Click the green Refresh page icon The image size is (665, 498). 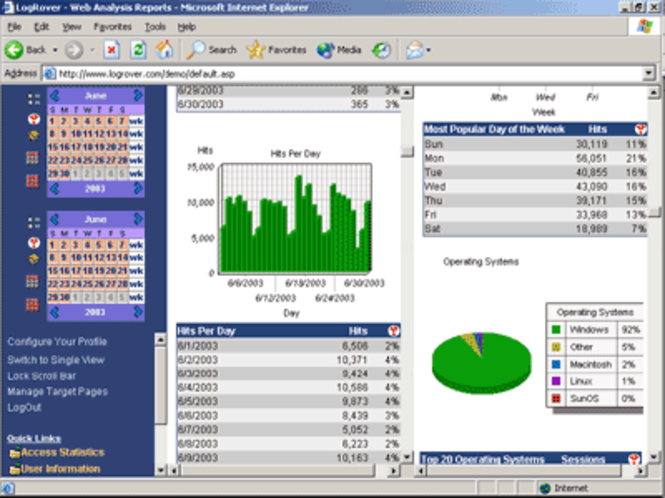(138, 50)
